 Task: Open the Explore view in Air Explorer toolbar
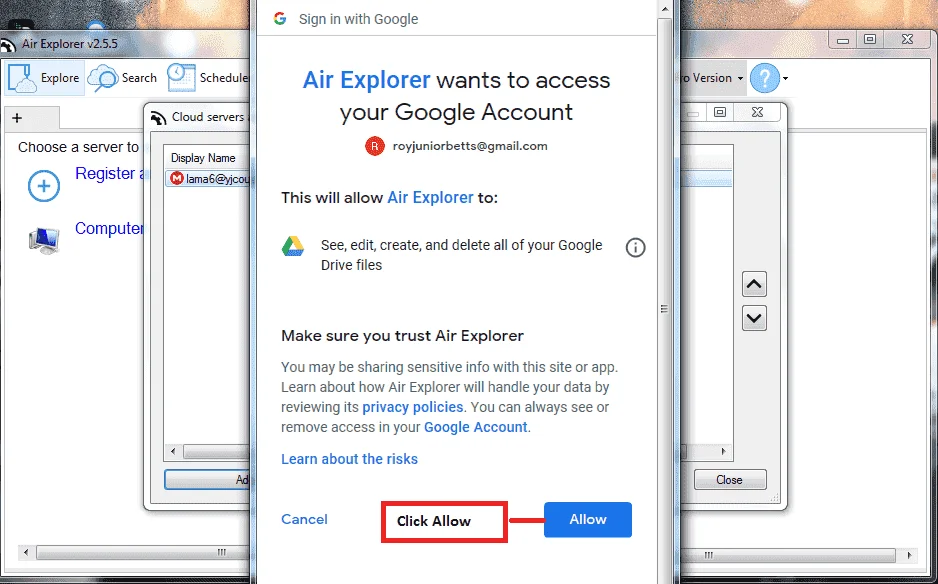click(x=45, y=78)
